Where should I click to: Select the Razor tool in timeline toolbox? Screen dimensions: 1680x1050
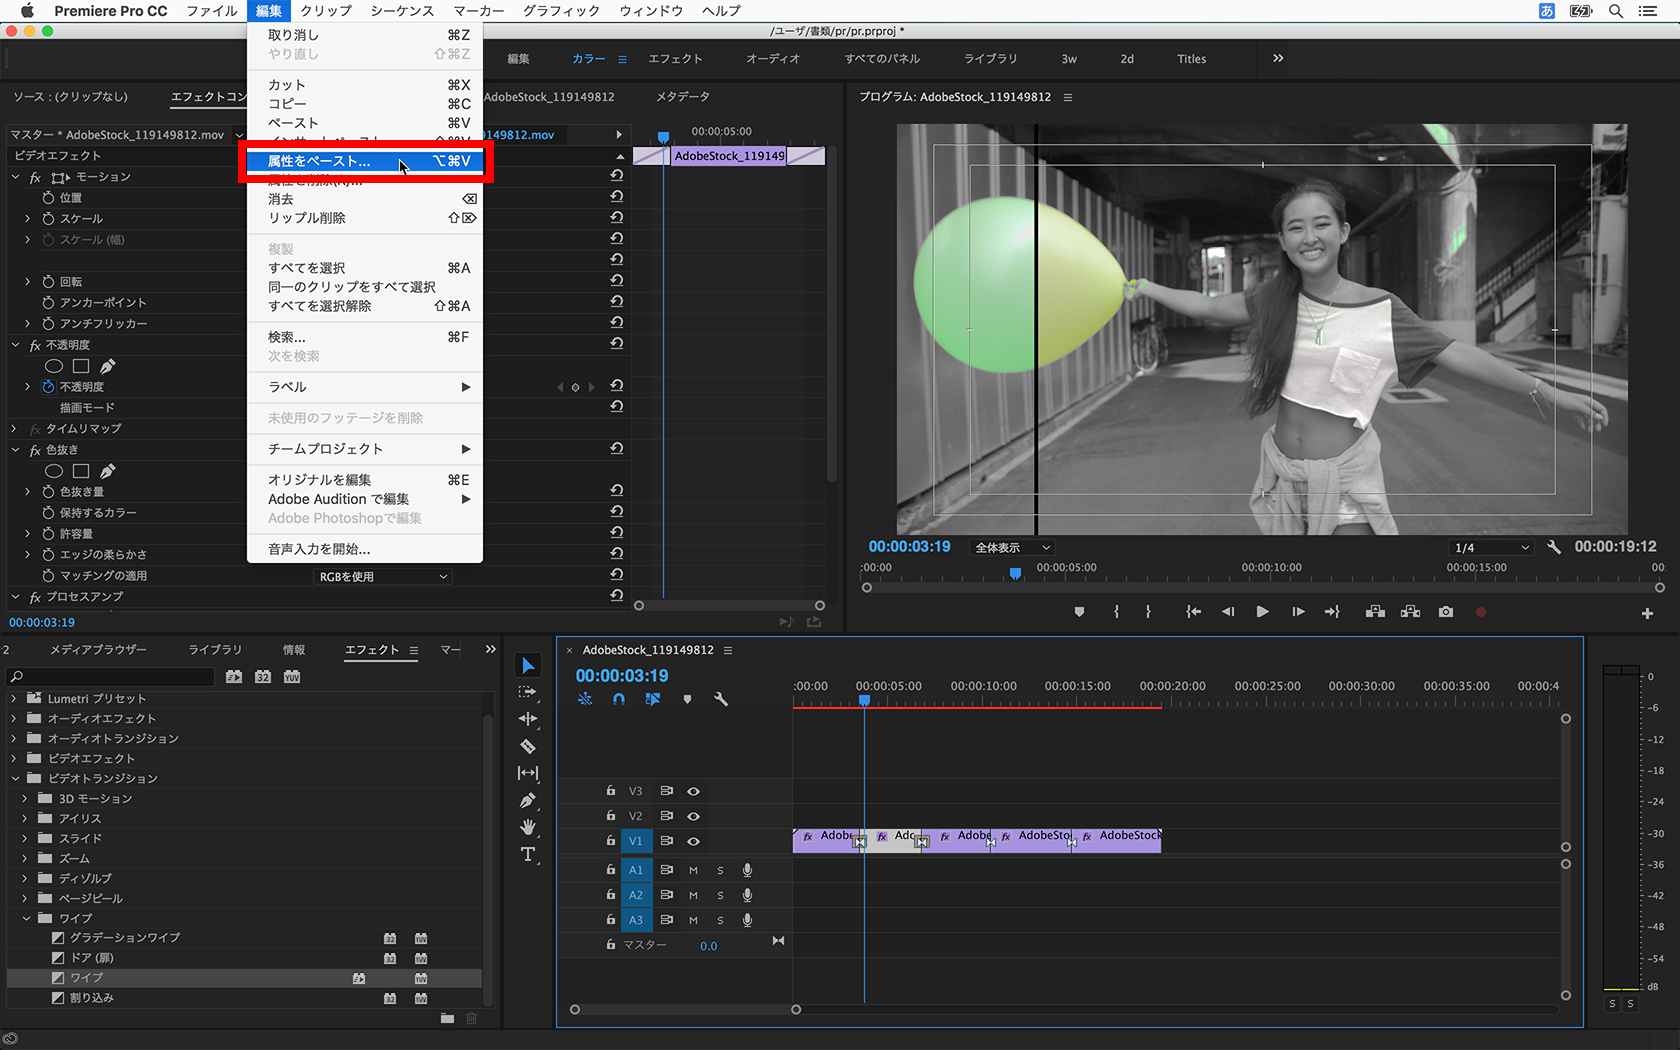tap(528, 746)
